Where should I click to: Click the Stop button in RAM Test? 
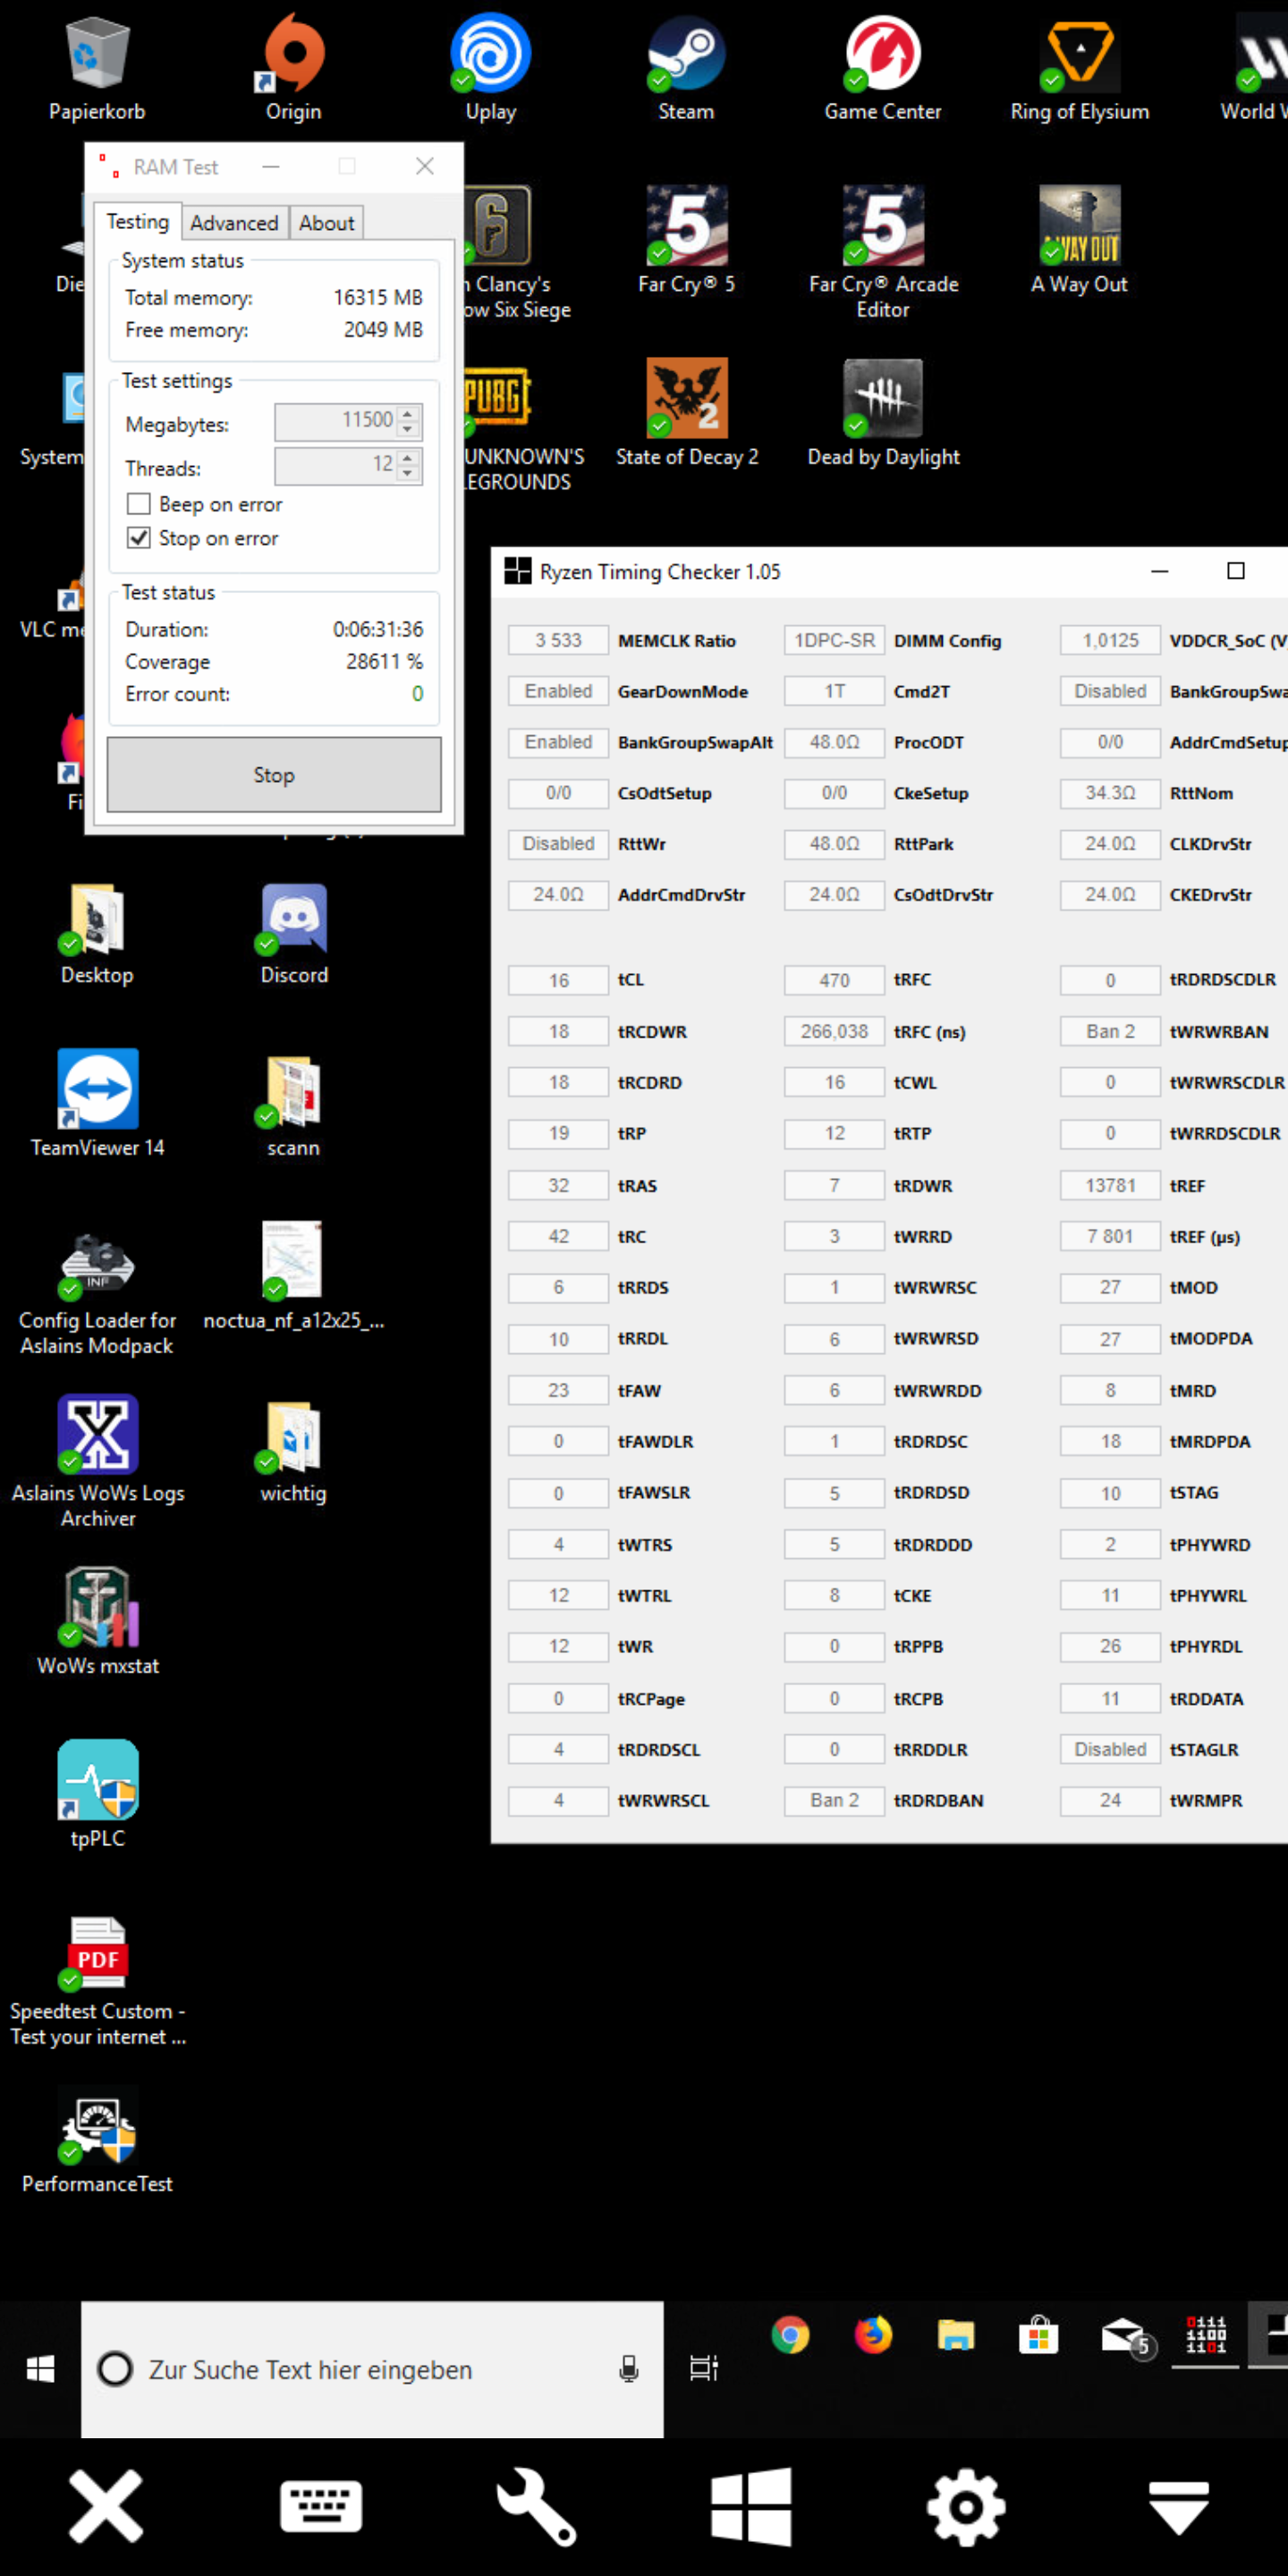coord(273,775)
